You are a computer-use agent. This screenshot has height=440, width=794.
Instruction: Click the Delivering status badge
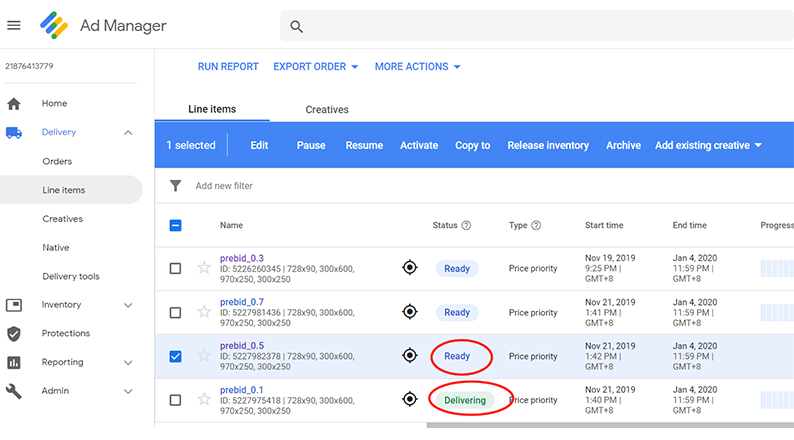[465, 400]
